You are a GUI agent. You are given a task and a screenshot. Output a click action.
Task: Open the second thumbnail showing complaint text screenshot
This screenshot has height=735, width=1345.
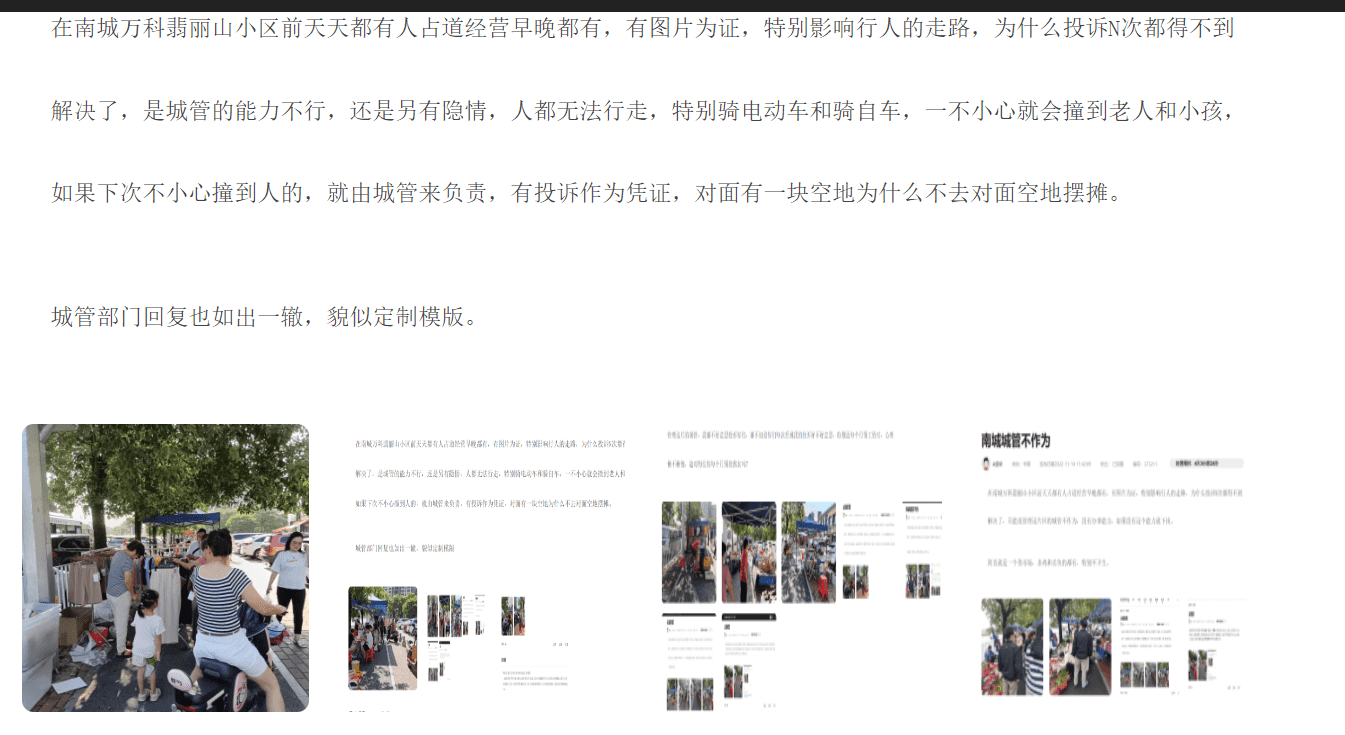click(485, 568)
